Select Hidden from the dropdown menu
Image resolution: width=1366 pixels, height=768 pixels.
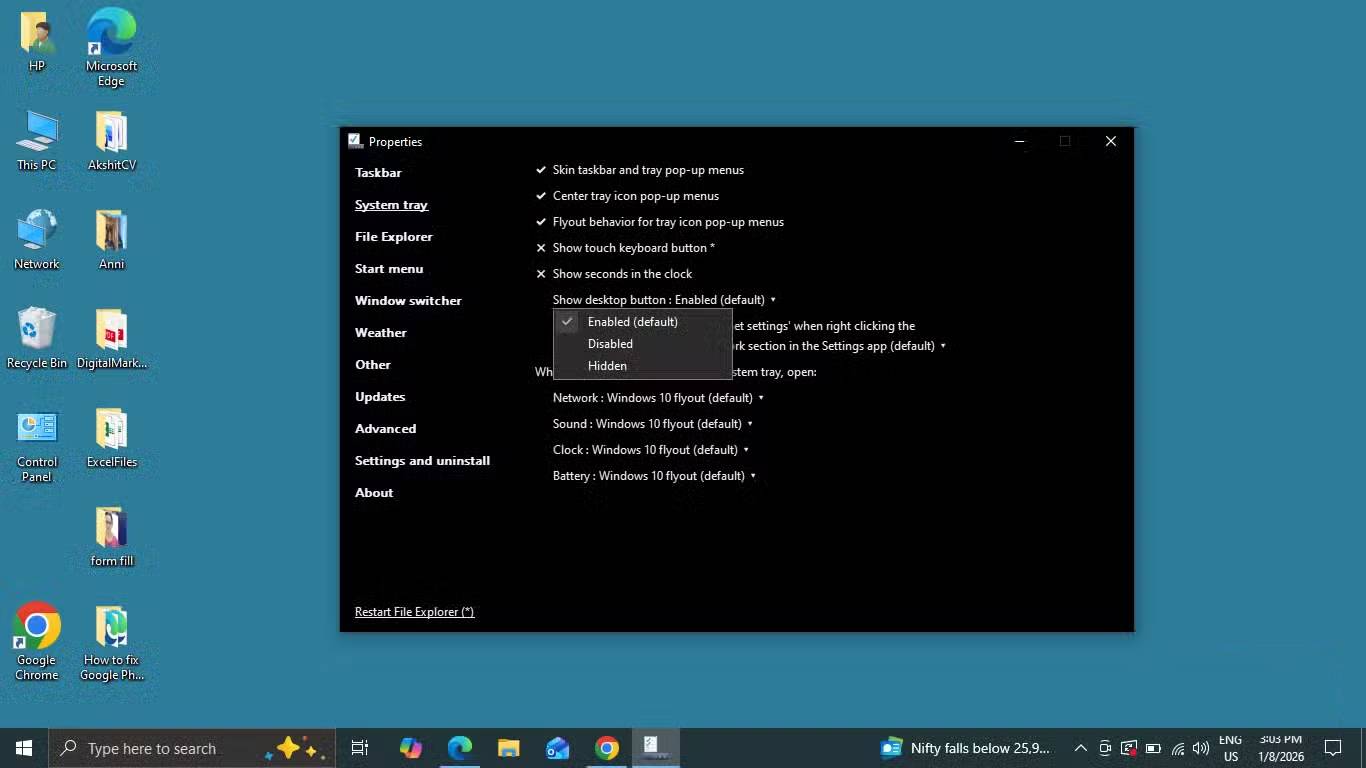coord(607,366)
